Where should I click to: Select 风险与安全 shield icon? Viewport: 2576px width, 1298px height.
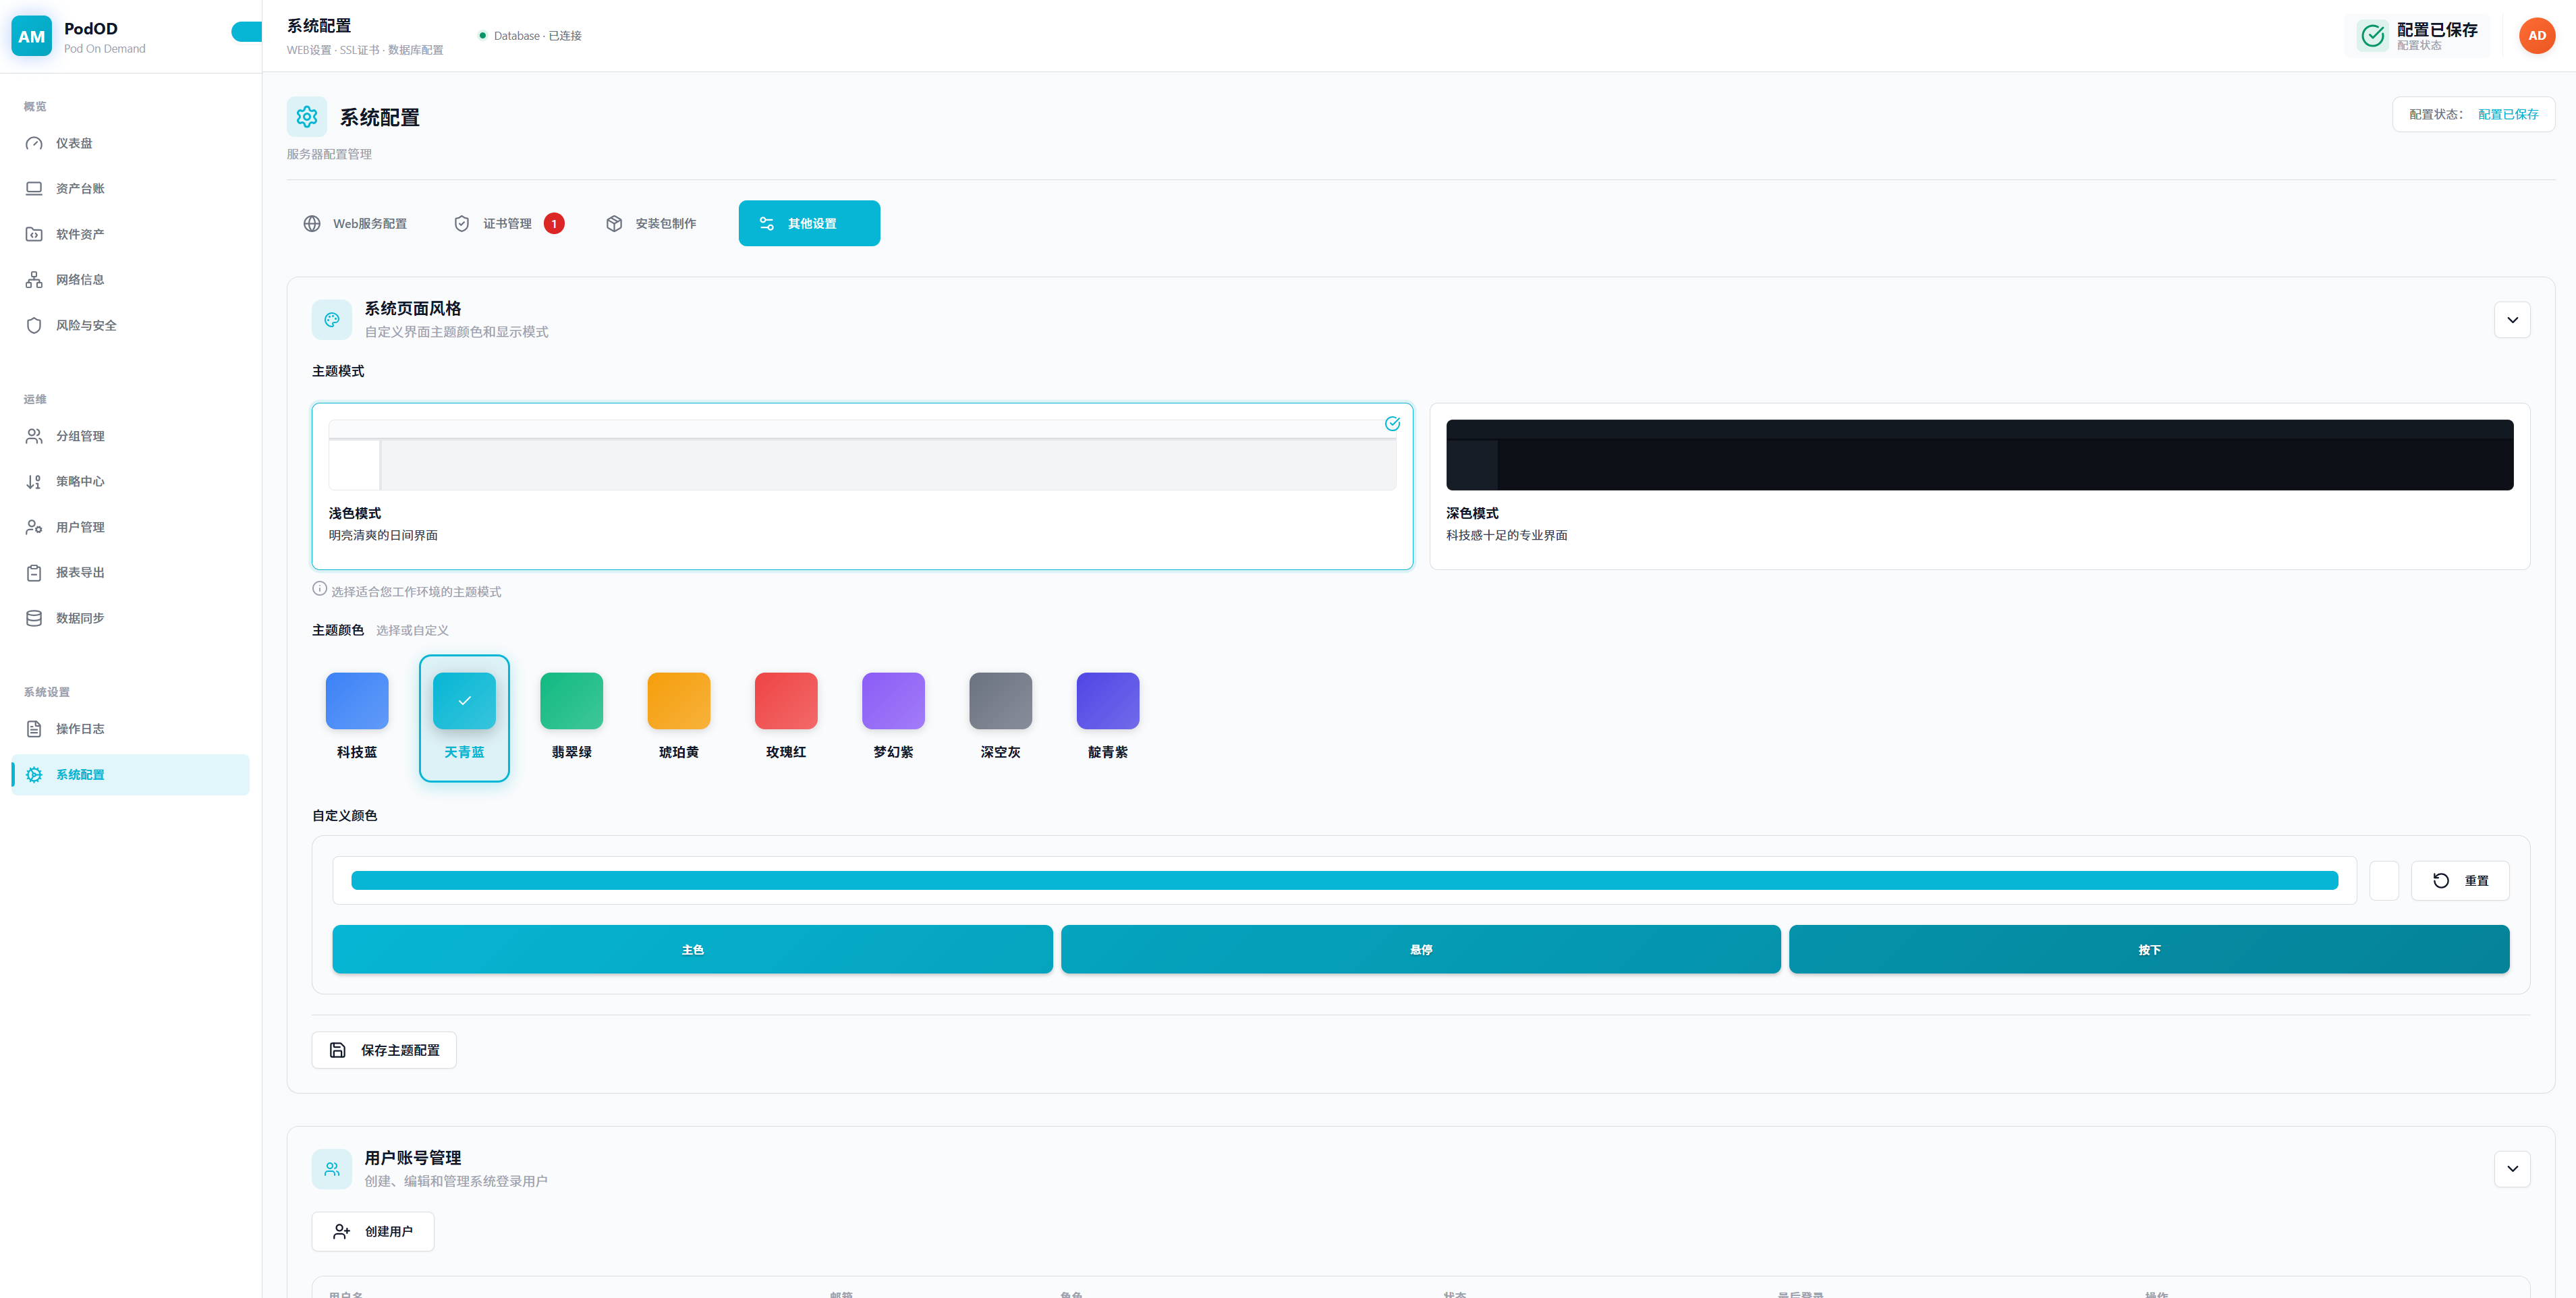pos(34,325)
